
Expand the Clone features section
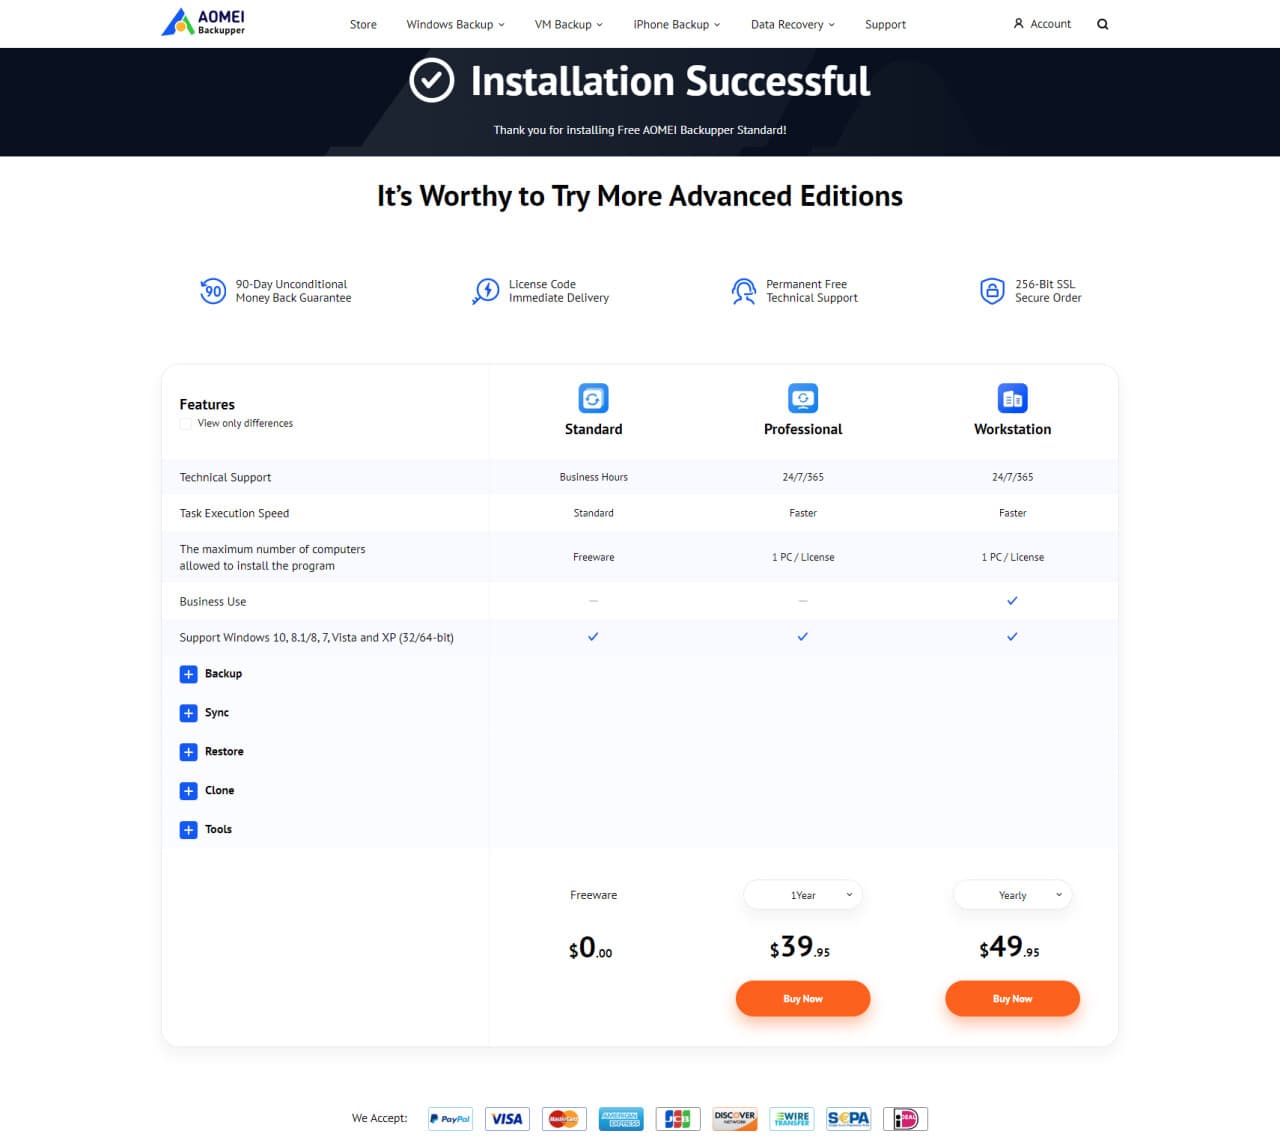point(189,791)
